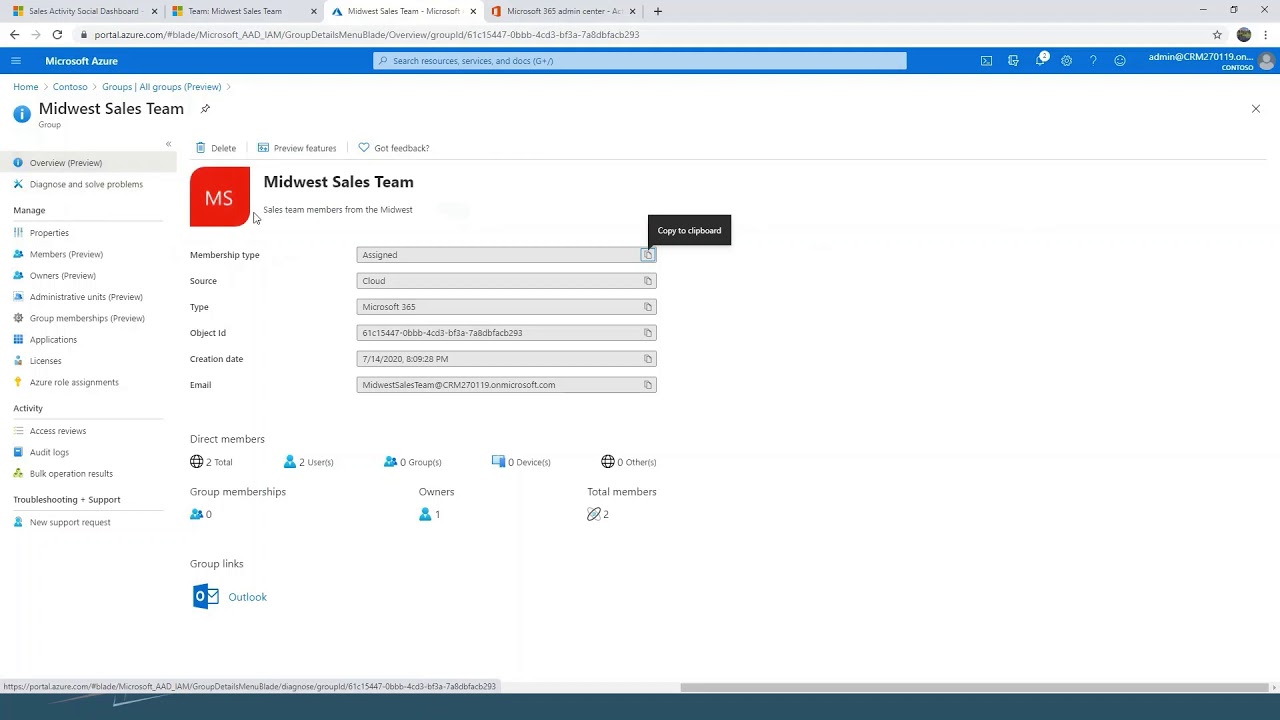The height and width of the screenshot is (720, 1280).
Task: Go to Contoso breadcrumb
Action: click(x=70, y=87)
